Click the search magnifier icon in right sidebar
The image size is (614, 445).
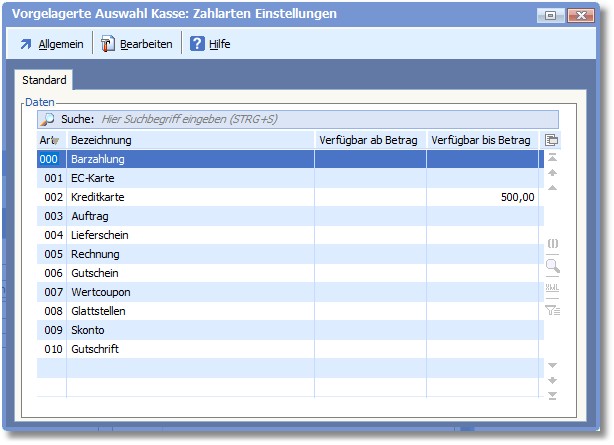(552, 266)
